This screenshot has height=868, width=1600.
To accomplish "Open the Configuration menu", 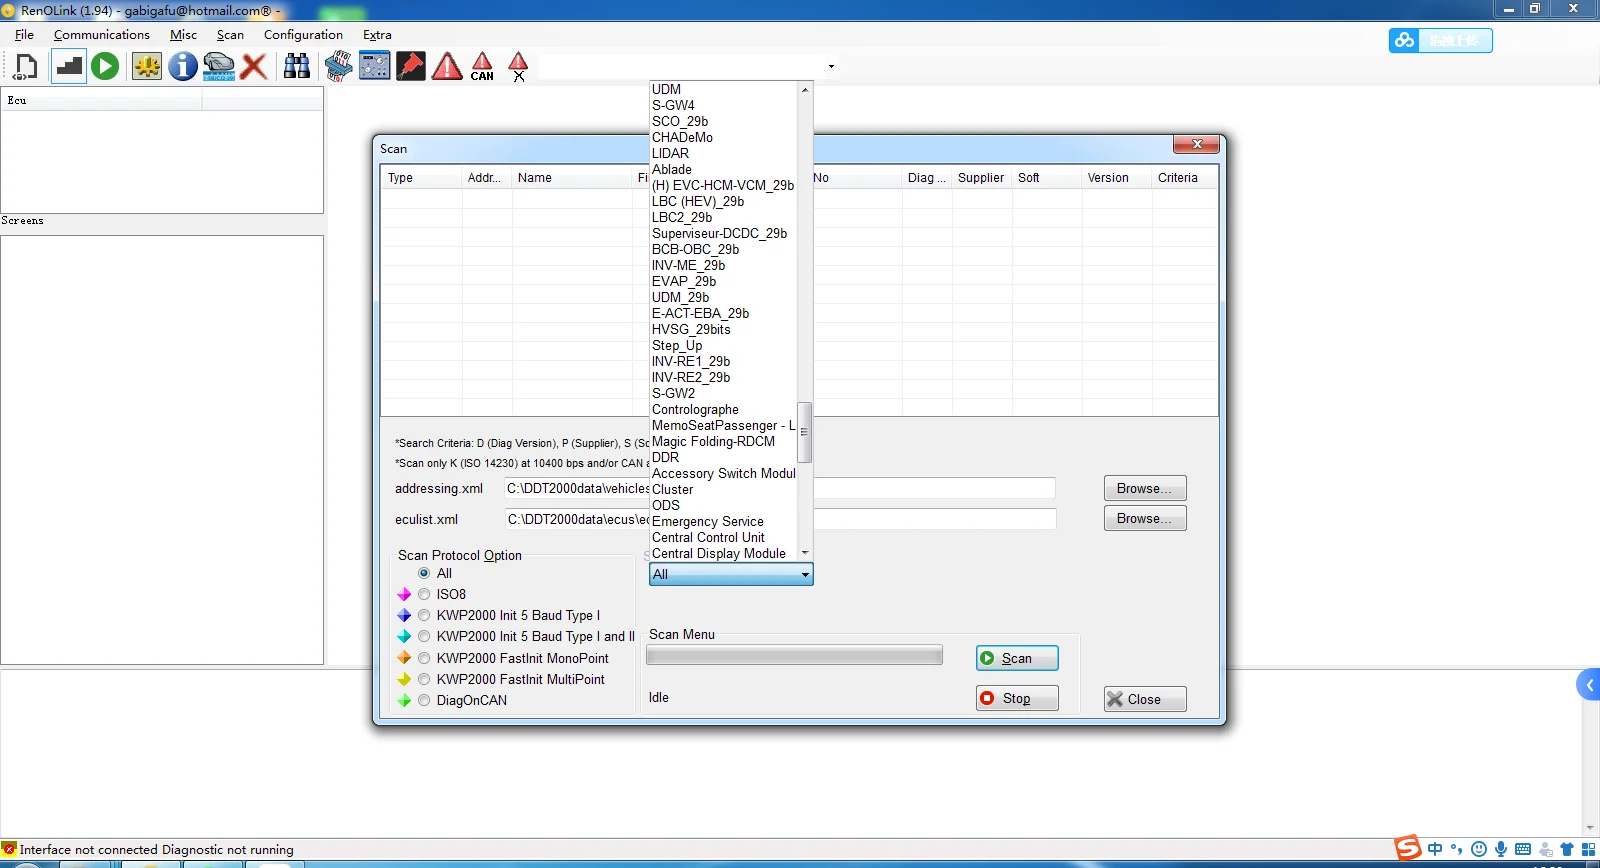I will (x=303, y=35).
